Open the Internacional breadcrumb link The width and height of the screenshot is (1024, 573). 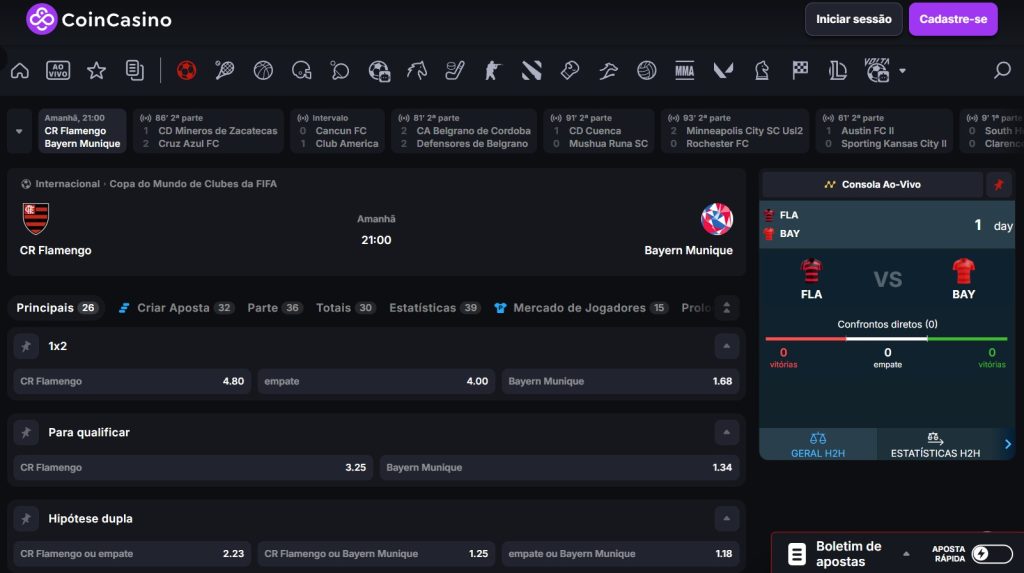[67, 184]
